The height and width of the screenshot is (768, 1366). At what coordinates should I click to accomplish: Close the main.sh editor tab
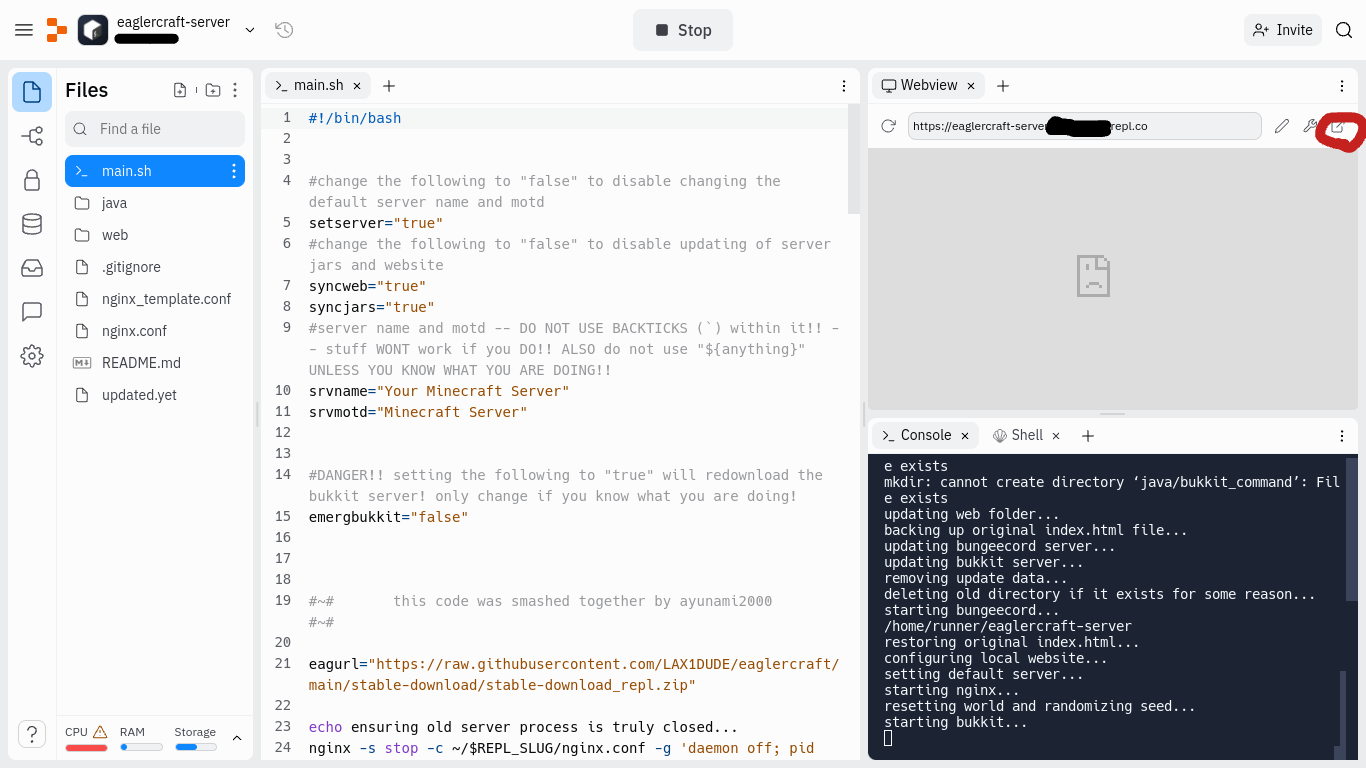point(357,86)
